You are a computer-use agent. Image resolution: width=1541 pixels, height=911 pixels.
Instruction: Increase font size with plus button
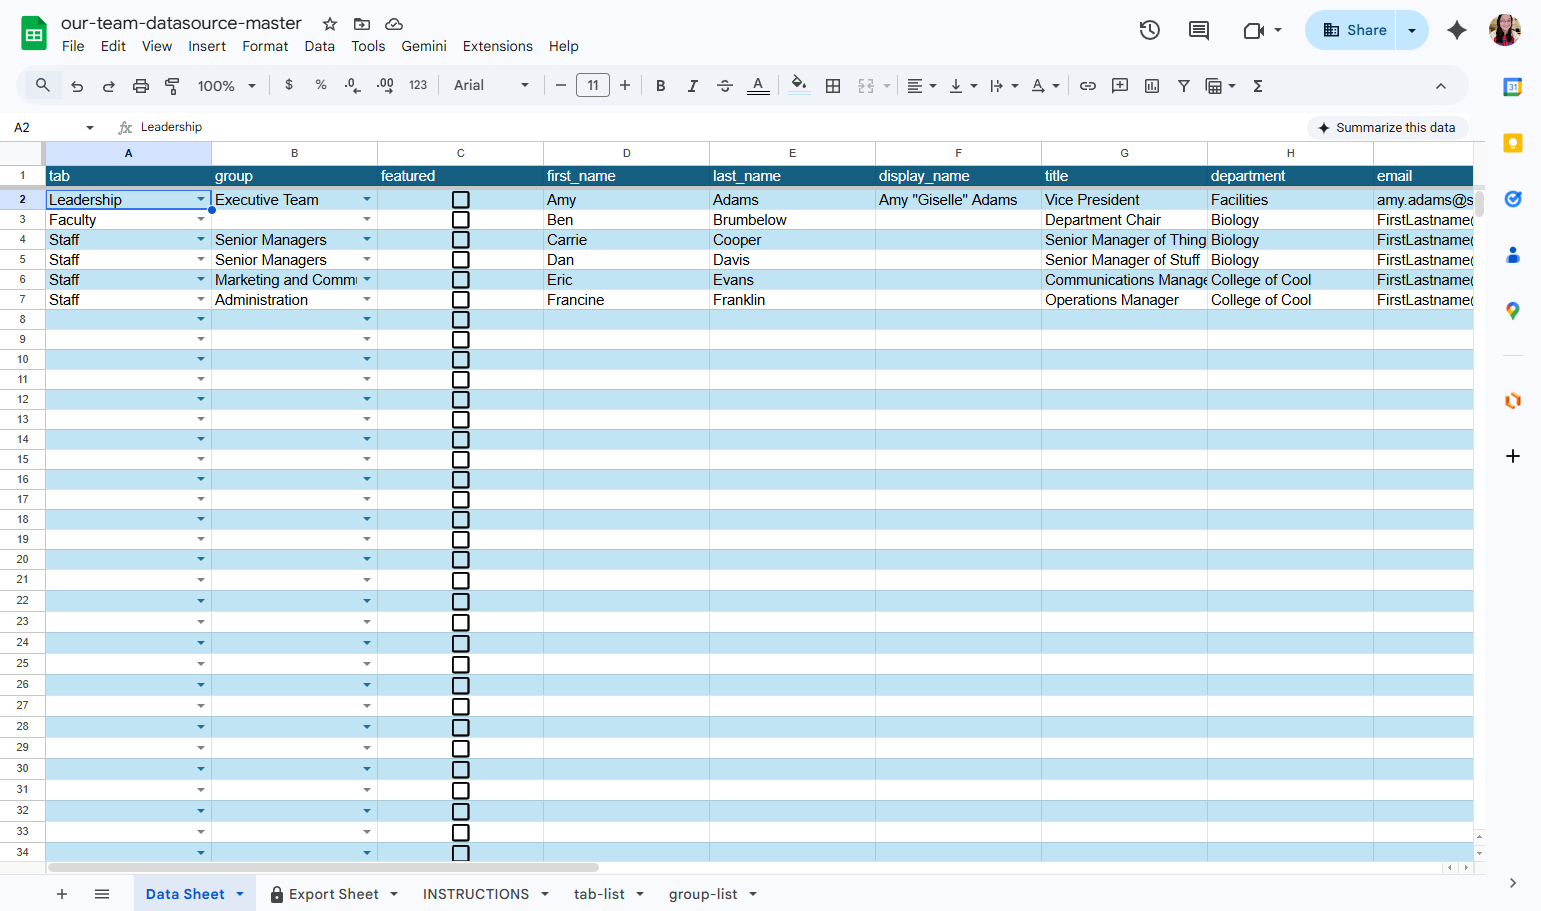625,86
